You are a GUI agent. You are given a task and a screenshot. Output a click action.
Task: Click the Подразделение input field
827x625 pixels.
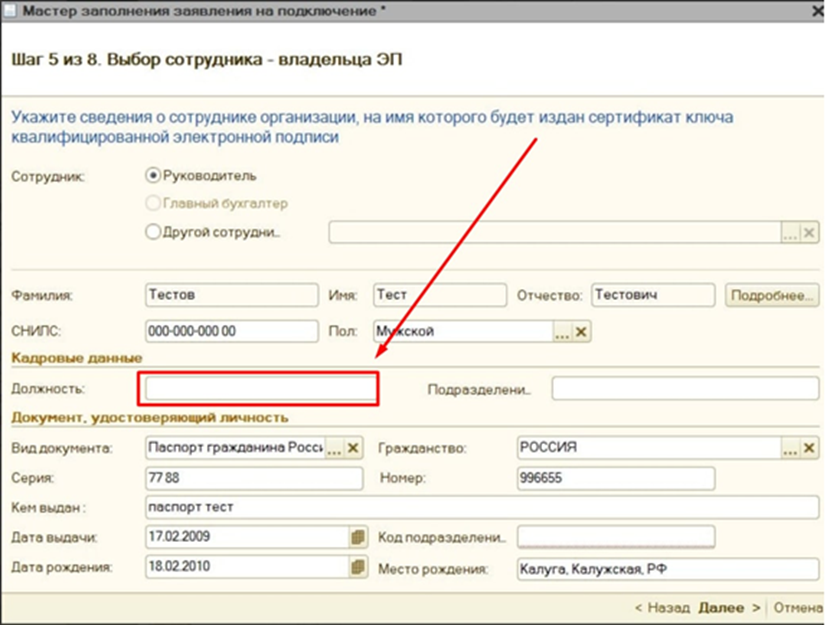point(685,388)
